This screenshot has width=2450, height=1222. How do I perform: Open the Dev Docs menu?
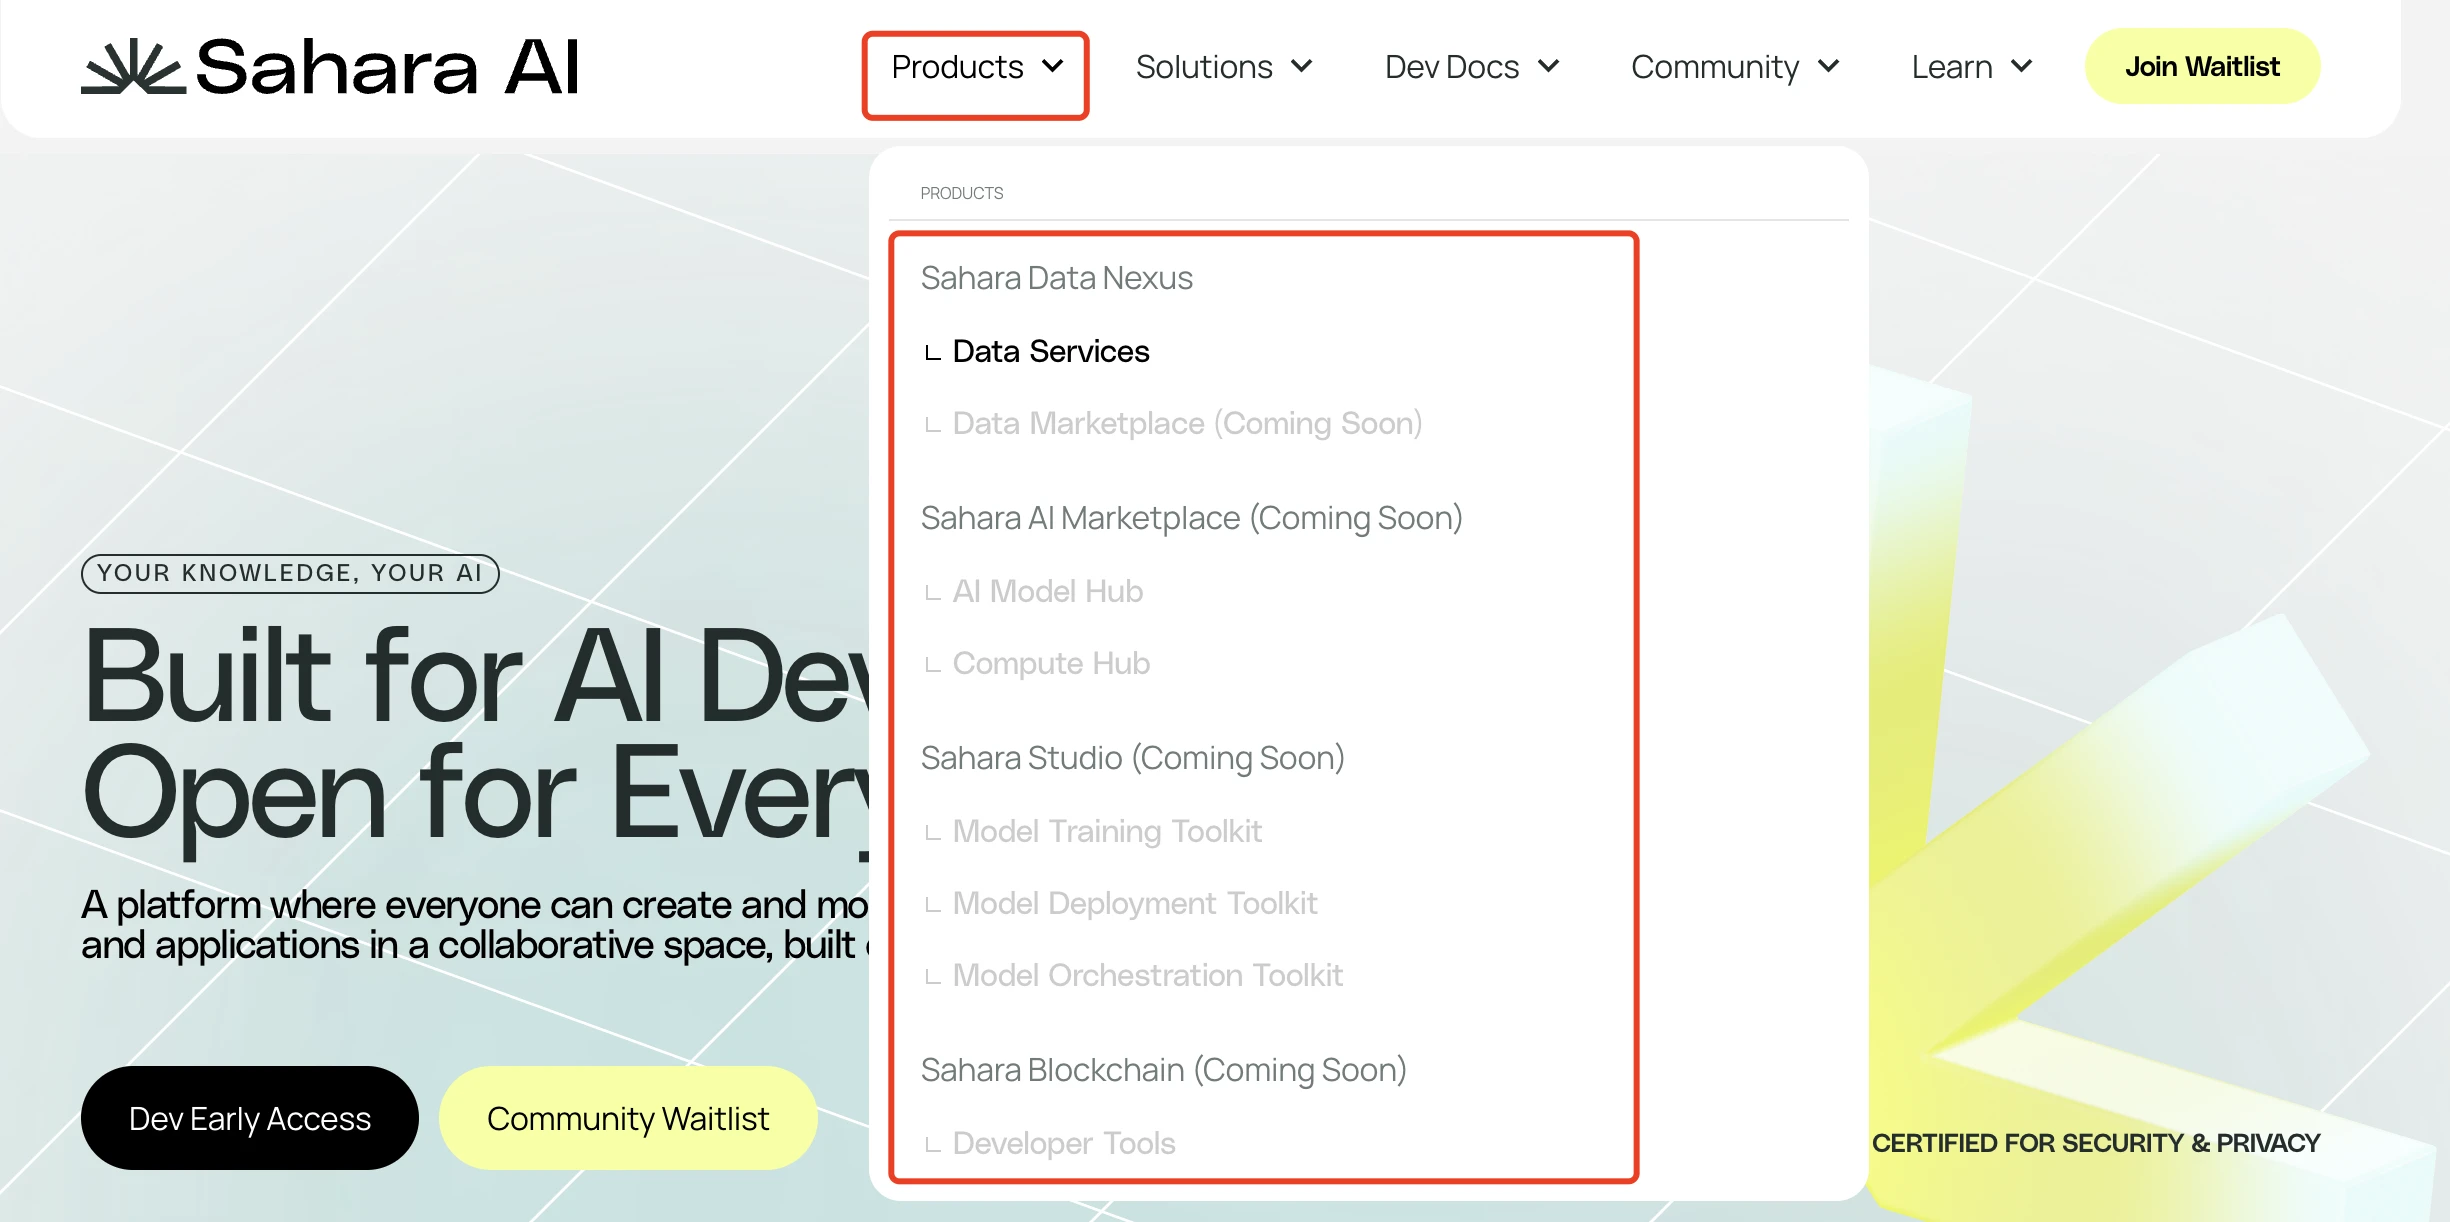(x=1472, y=67)
